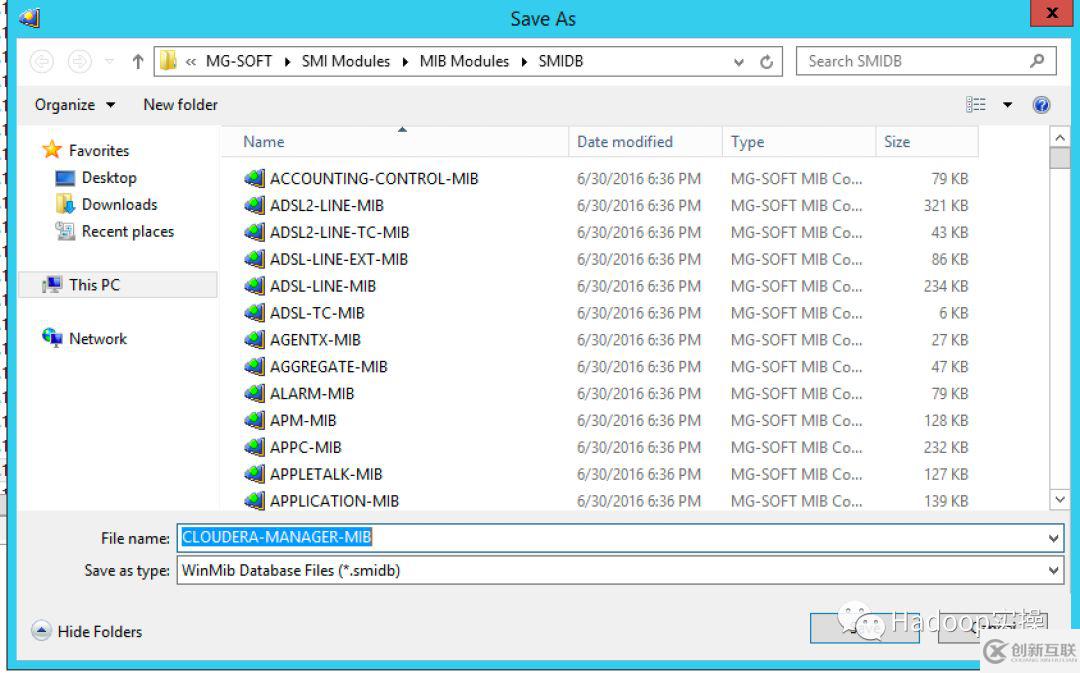Expand the File name history dropdown
Image resolution: width=1080 pixels, height=673 pixels.
coord(1053,538)
